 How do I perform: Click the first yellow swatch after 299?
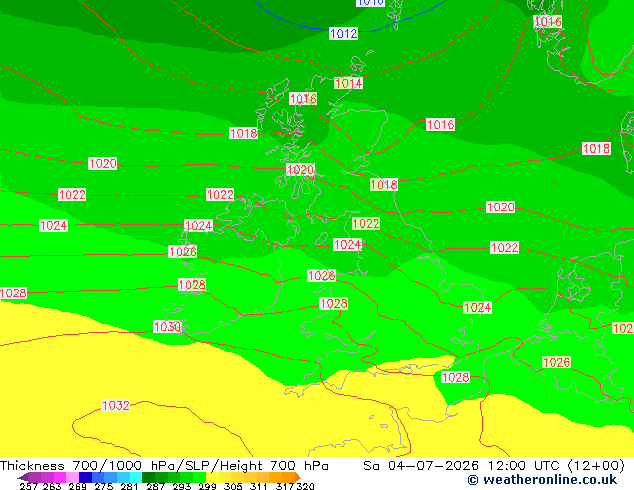tap(212, 477)
